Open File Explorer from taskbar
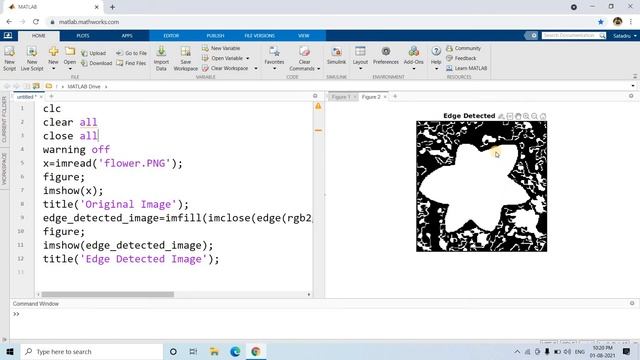The height and width of the screenshot is (360, 640). pos(214,351)
